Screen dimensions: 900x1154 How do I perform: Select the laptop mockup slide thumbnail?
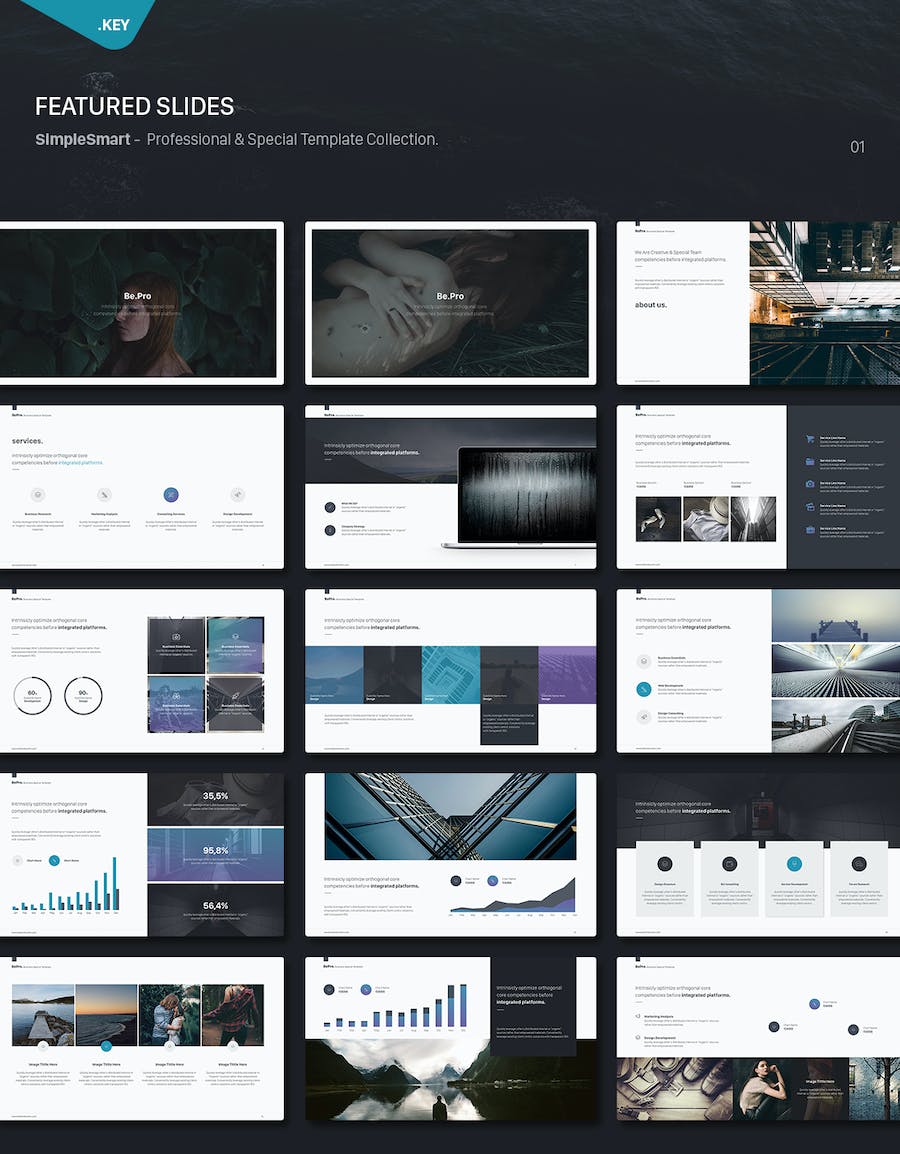pyautogui.click(x=450, y=487)
